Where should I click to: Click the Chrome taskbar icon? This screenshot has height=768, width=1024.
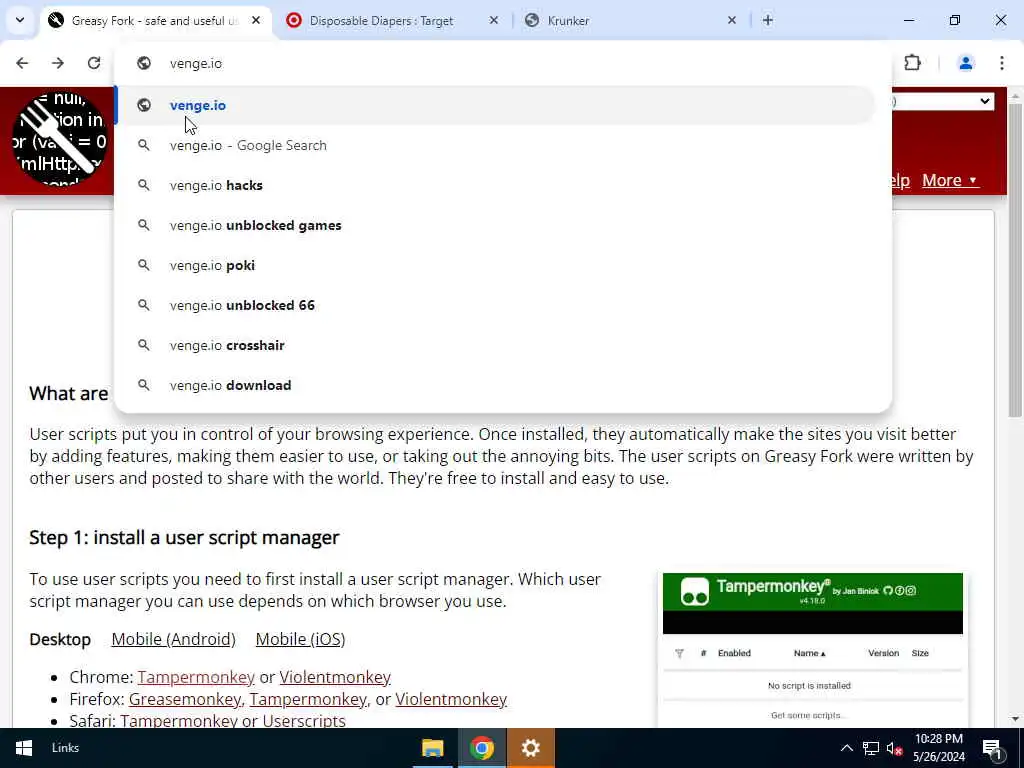click(482, 748)
